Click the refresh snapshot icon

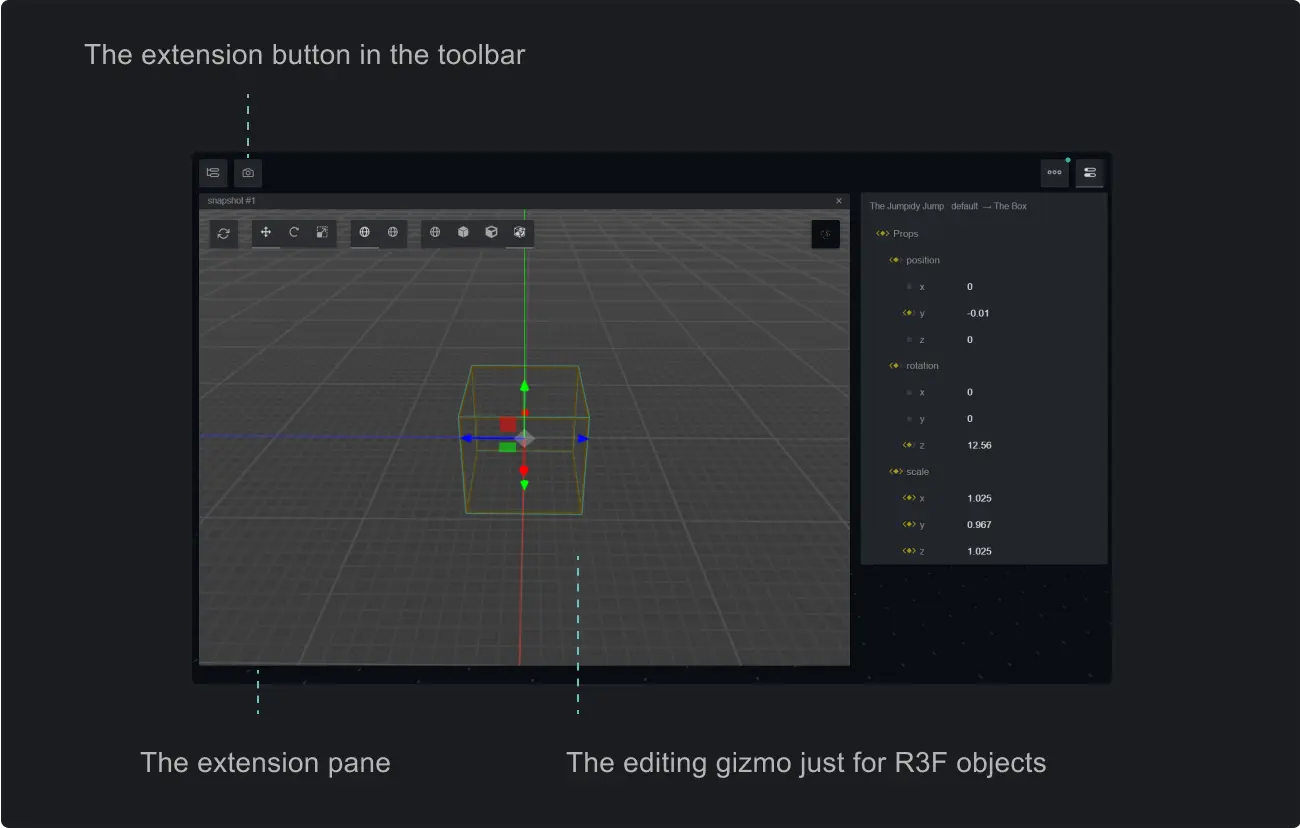pyautogui.click(x=224, y=233)
